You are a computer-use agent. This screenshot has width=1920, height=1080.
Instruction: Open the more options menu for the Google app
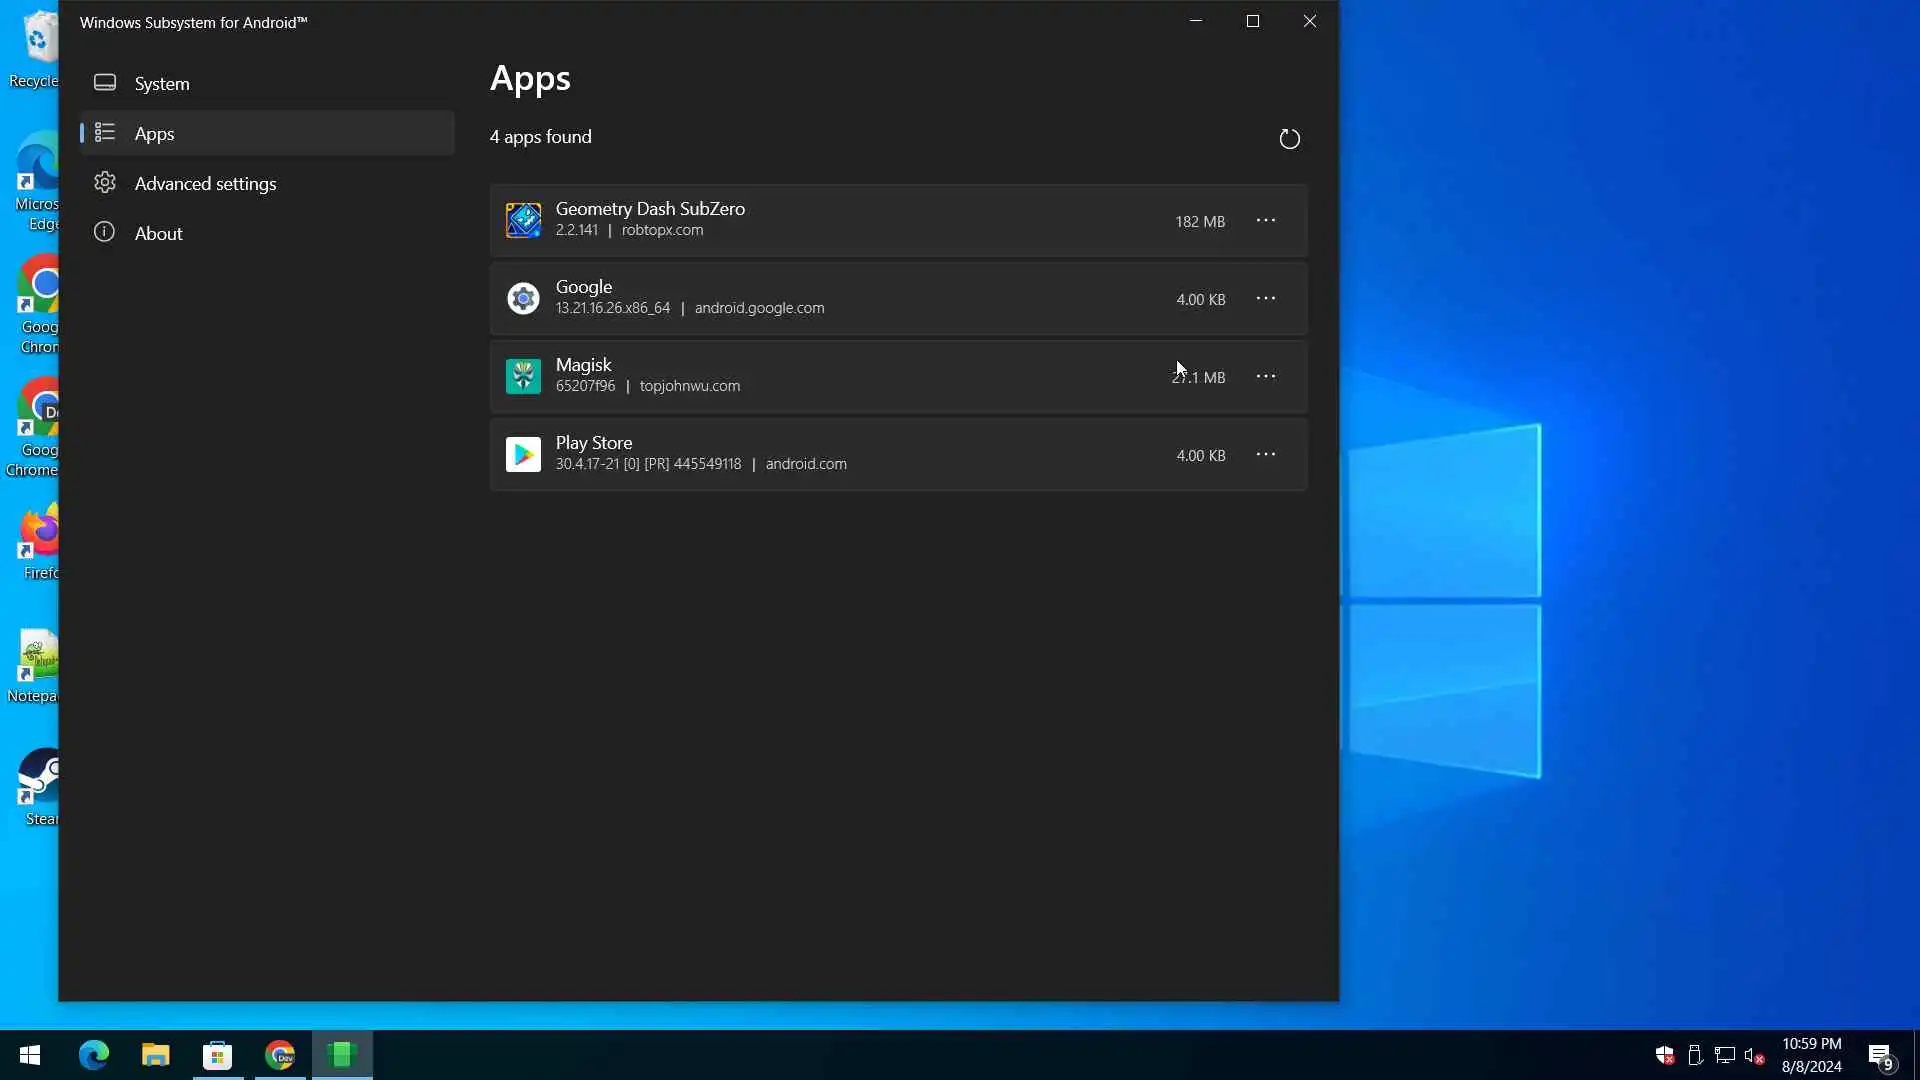tap(1265, 298)
